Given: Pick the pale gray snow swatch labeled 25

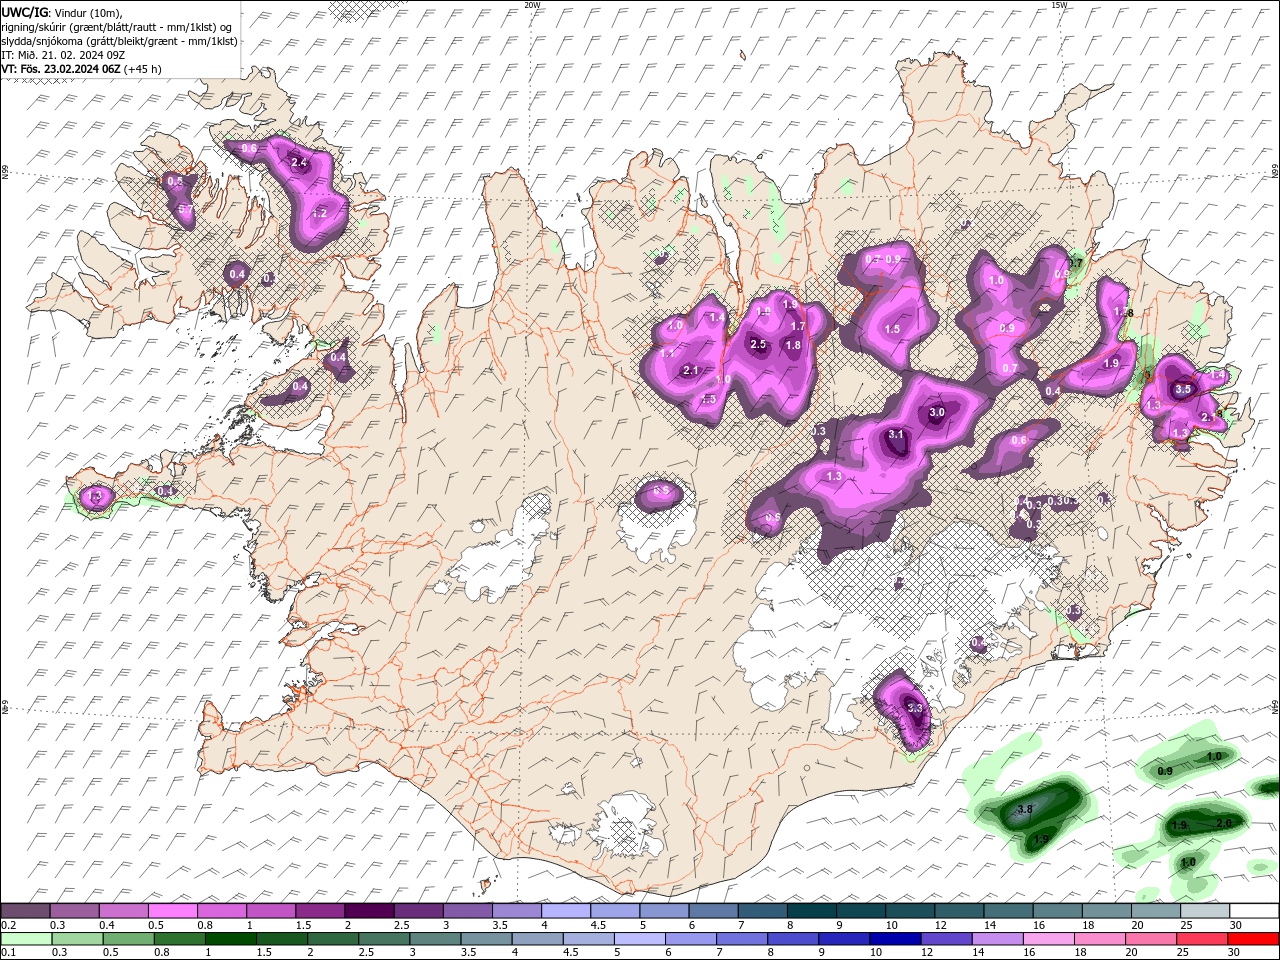Looking at the screenshot, I should point(1205,911).
